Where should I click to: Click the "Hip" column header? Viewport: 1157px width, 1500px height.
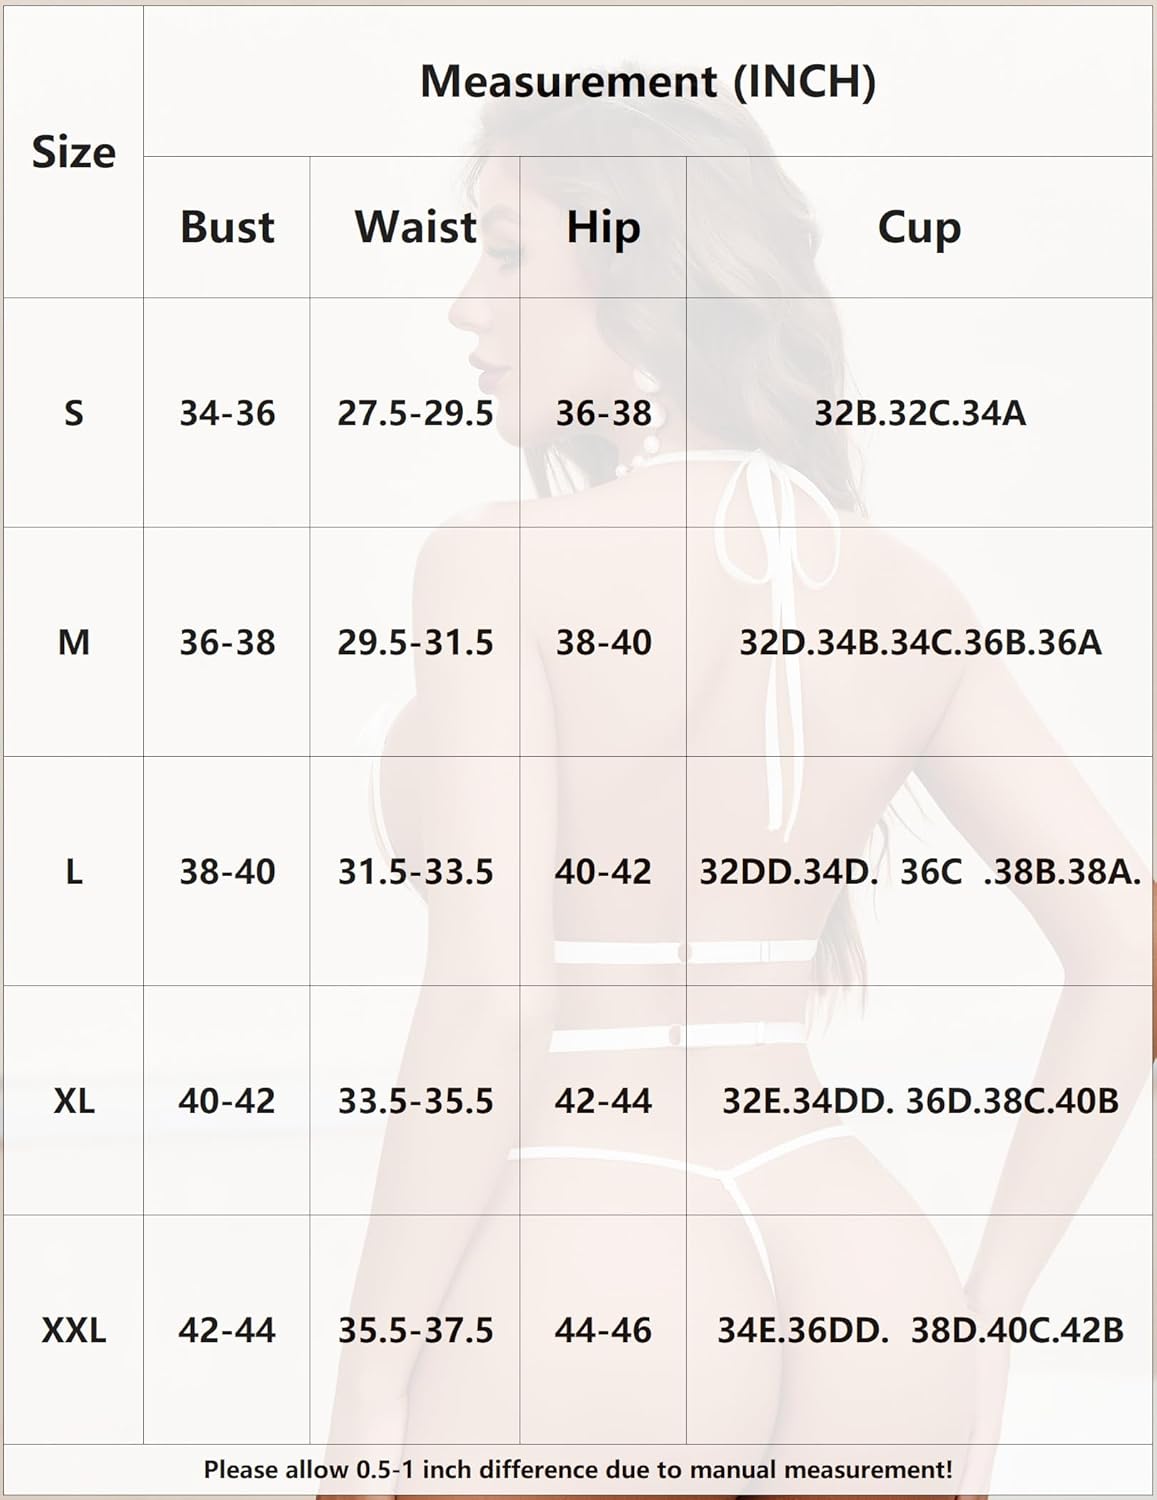[x=603, y=227]
